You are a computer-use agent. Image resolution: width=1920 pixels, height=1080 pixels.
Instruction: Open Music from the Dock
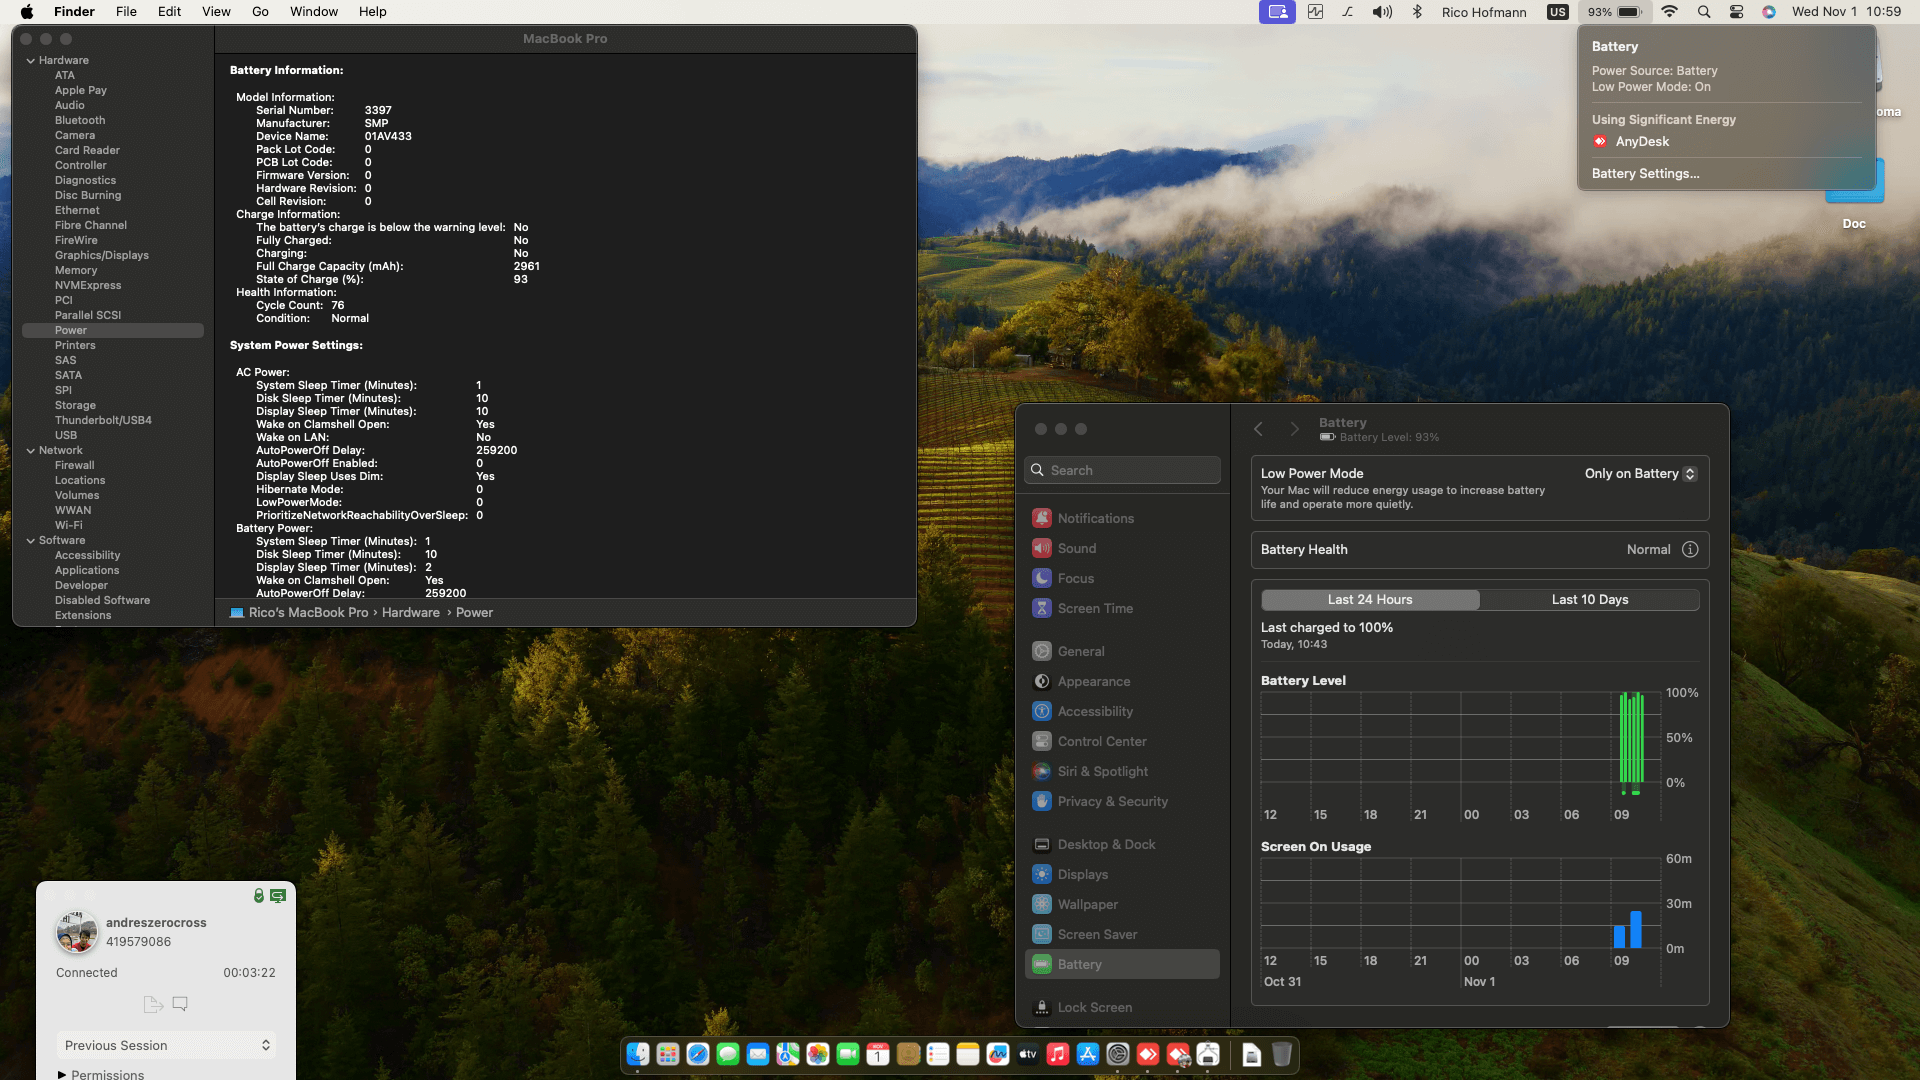tap(1058, 1054)
